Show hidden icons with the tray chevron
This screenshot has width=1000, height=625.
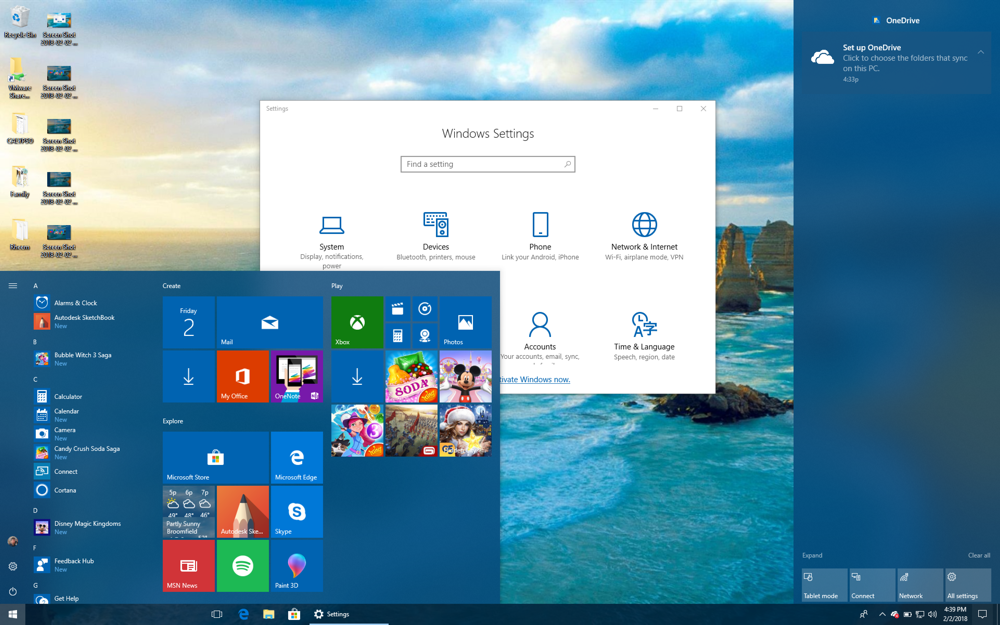click(881, 614)
